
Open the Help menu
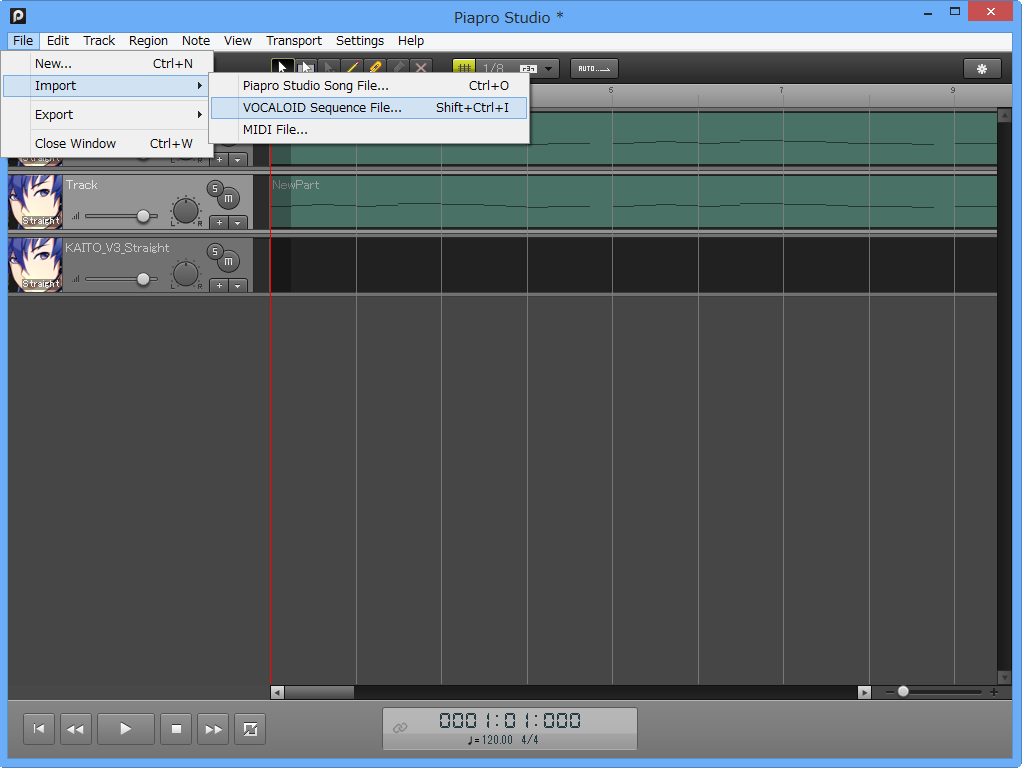[411, 40]
